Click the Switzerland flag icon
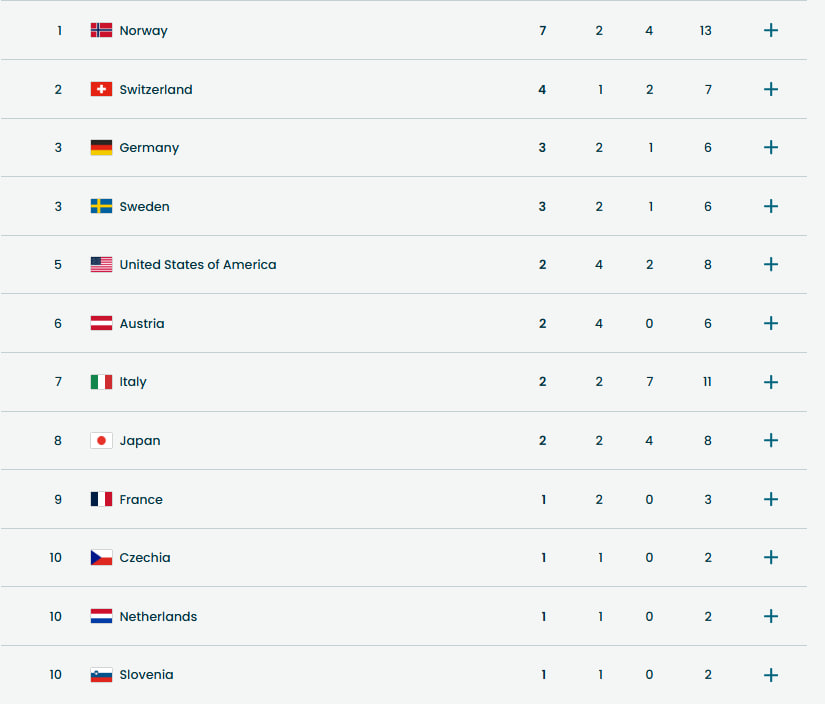825x704 pixels. tap(101, 89)
